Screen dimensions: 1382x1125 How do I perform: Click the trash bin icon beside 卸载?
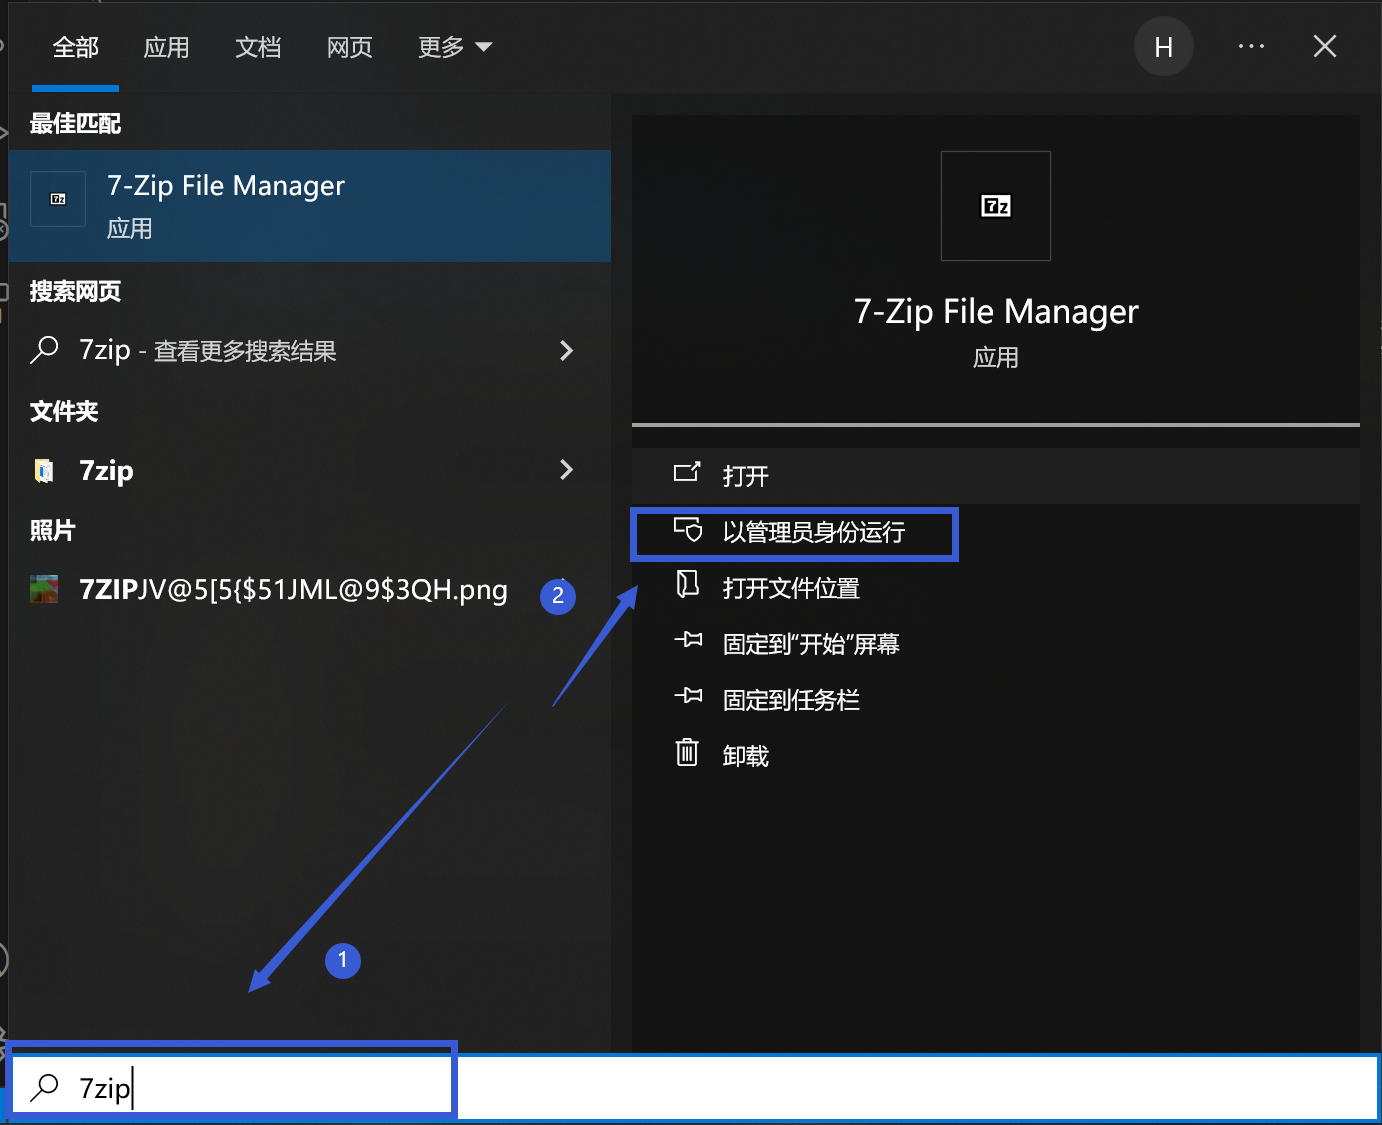click(x=687, y=752)
